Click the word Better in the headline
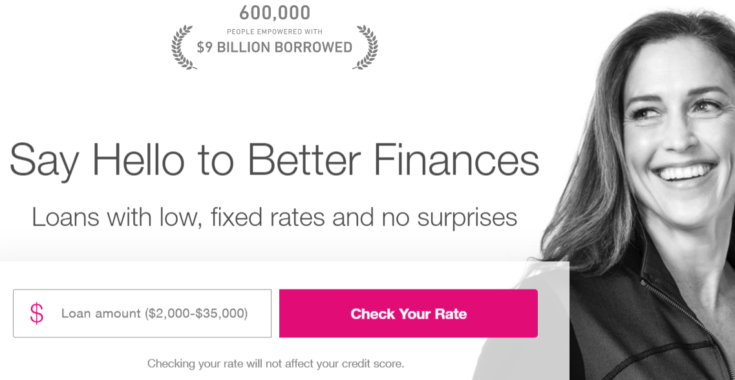This screenshot has width=735, height=380. (x=304, y=158)
